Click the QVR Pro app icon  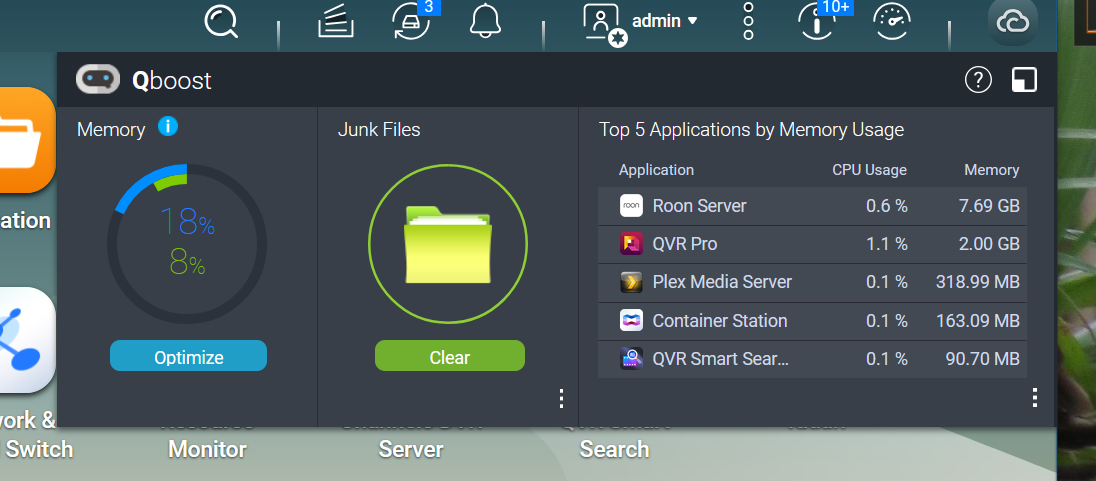click(x=631, y=244)
